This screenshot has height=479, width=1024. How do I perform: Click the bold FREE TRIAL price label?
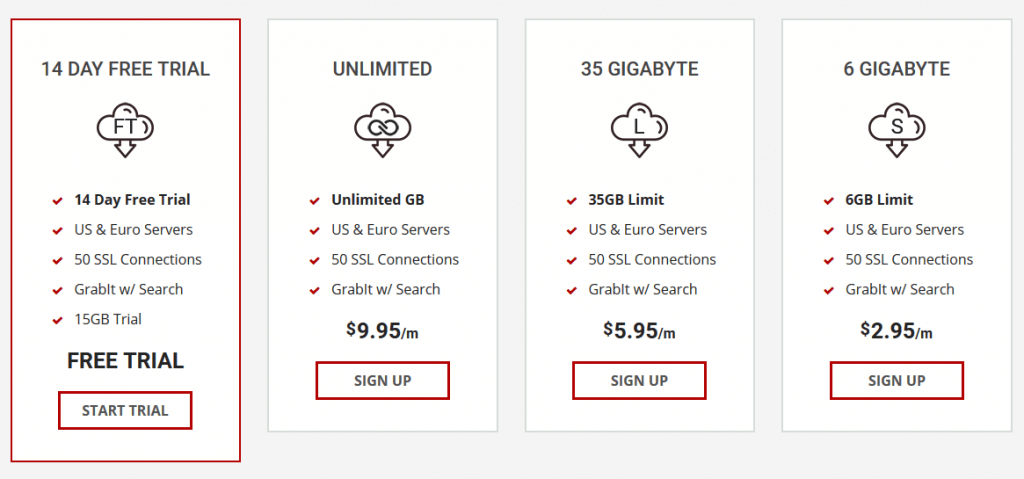(x=125, y=361)
